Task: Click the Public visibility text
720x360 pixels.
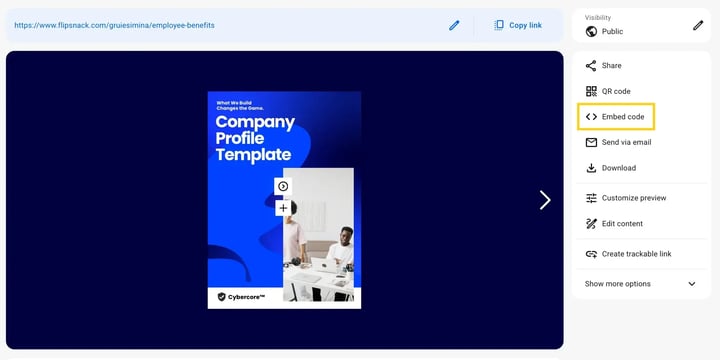Action: [x=613, y=32]
